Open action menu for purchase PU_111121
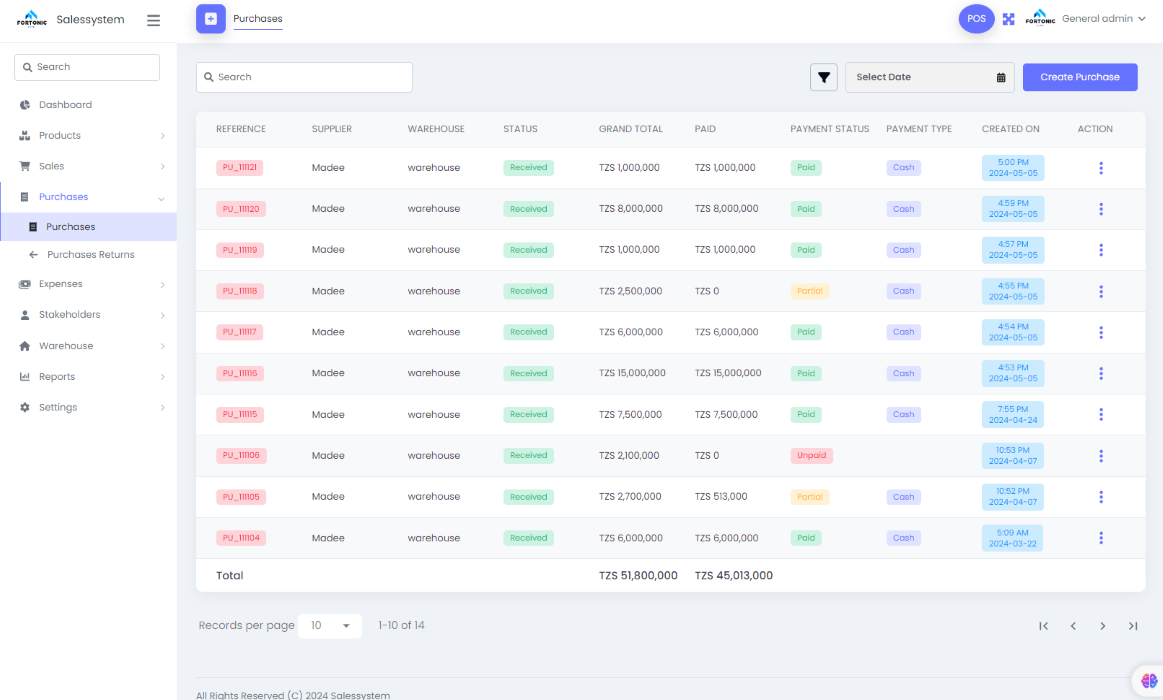This screenshot has width=1163, height=700. (1101, 168)
